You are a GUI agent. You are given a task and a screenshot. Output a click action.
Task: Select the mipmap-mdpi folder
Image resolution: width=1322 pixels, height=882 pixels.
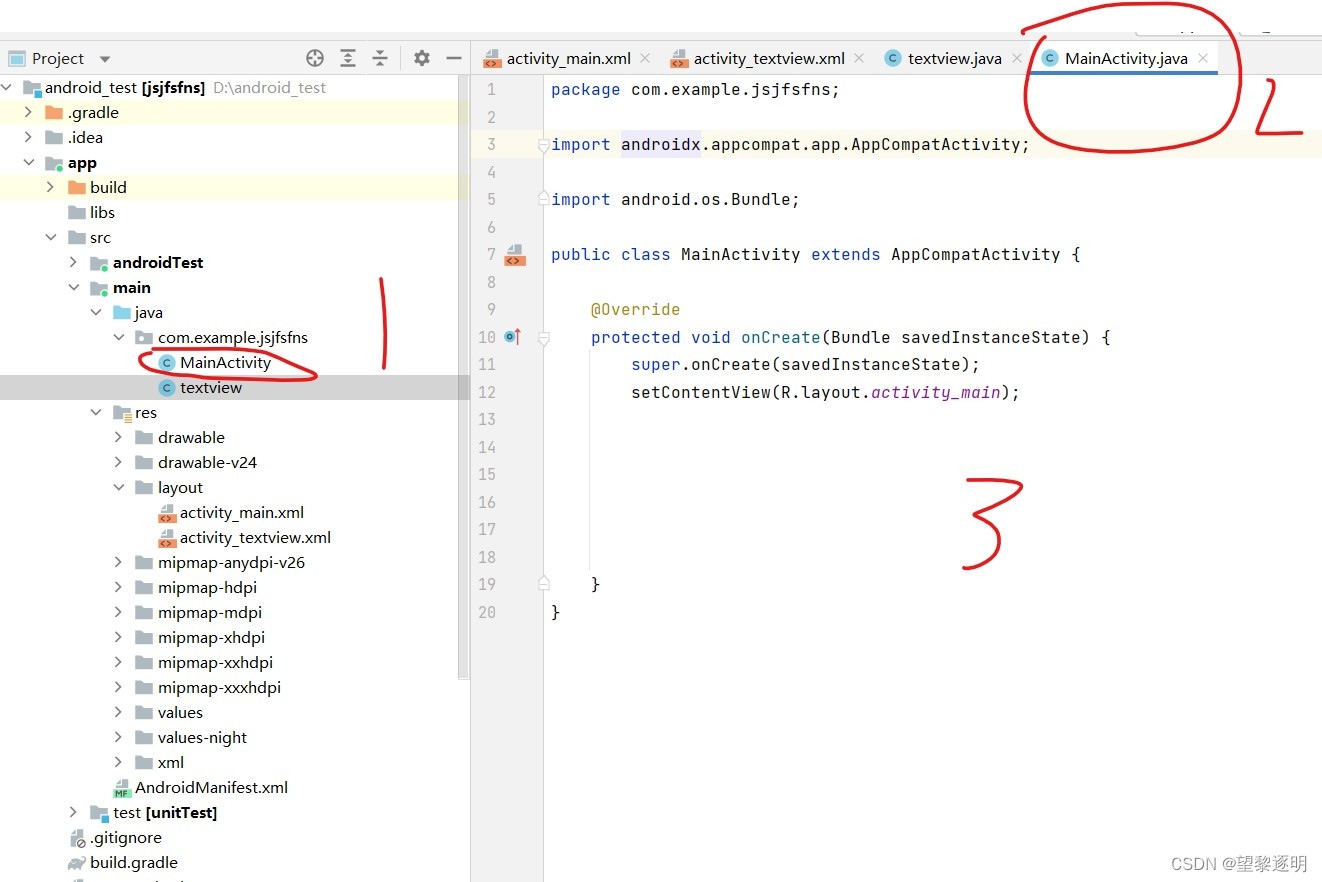coord(210,613)
